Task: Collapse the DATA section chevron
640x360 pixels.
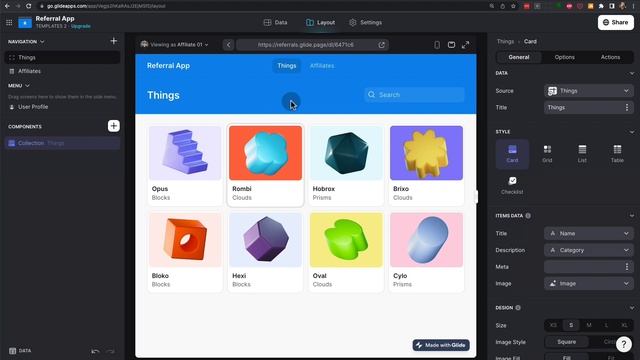Action: [x=631, y=73]
